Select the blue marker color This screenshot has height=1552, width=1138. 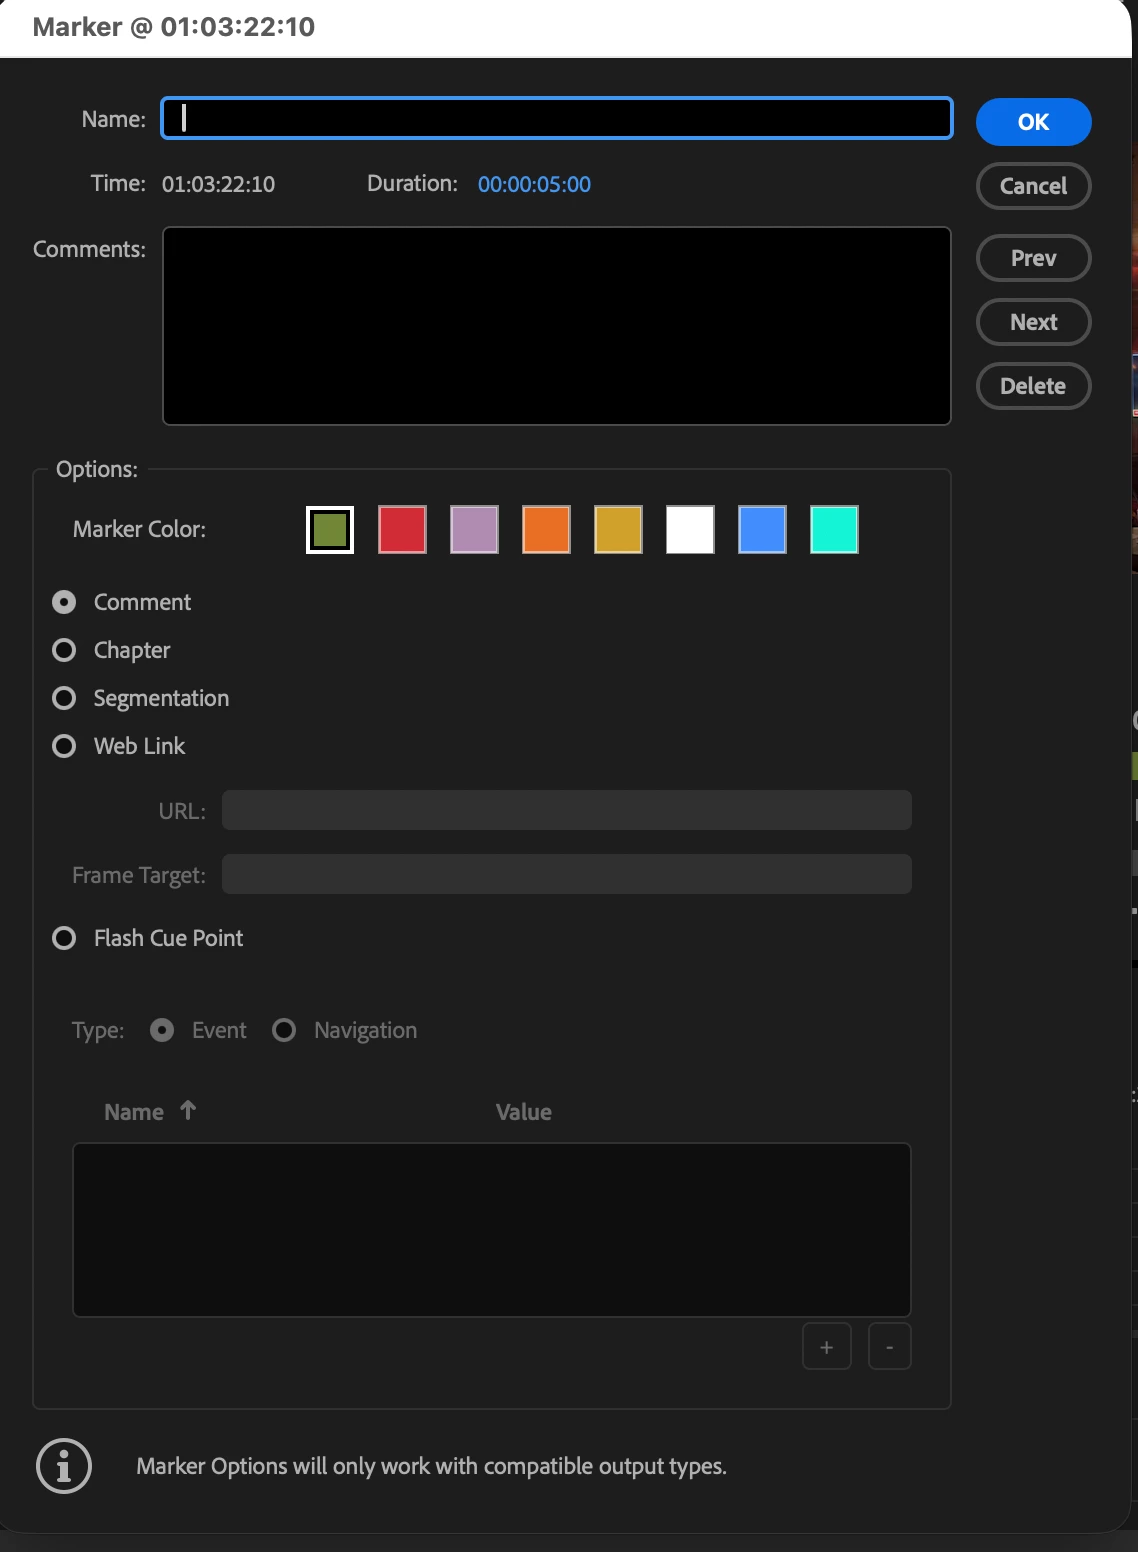coord(762,530)
